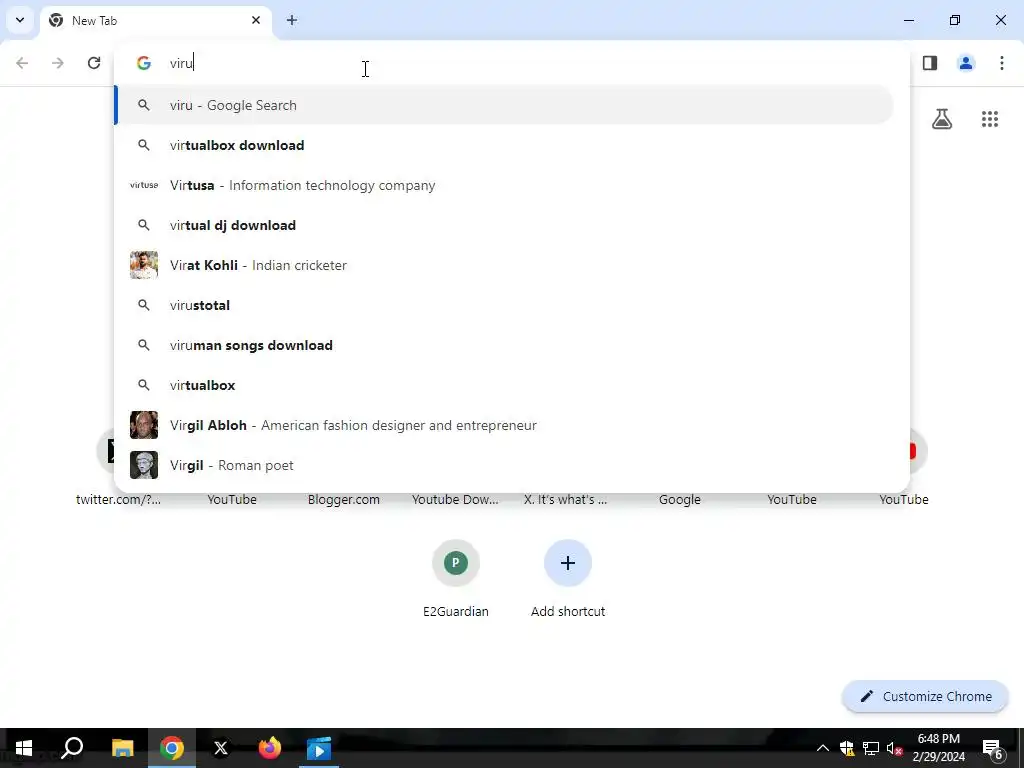Select Virgil Abloh fashion designer suggestion
Screen dimensions: 1024x768
504,425
